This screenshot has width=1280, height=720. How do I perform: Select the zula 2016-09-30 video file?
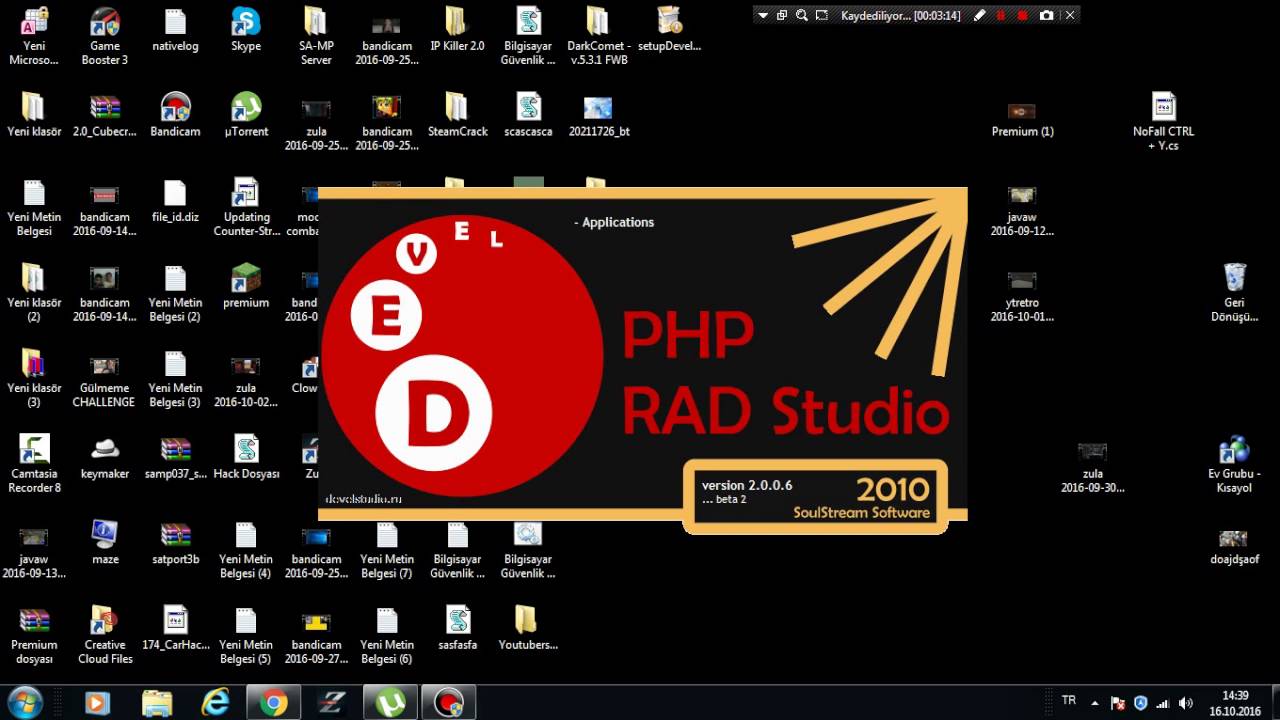(1092, 467)
